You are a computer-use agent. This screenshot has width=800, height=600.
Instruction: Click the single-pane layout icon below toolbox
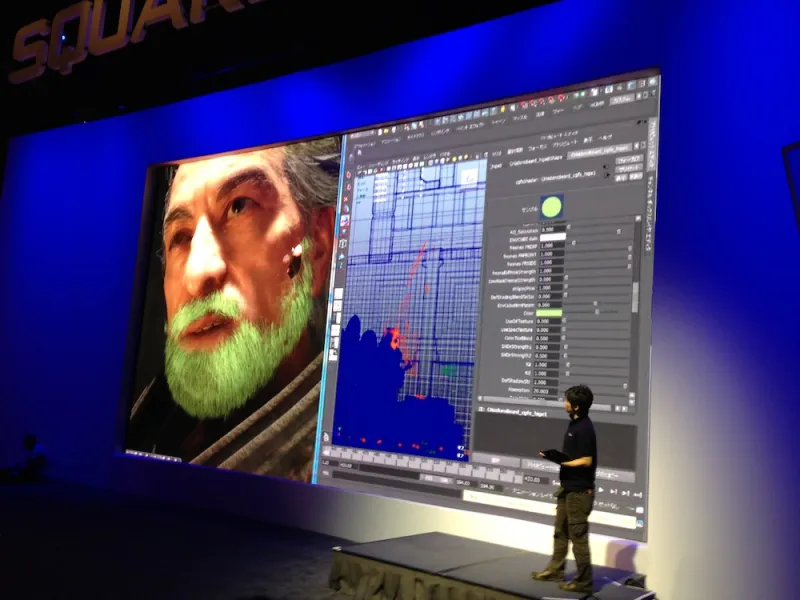pyautogui.click(x=338, y=292)
